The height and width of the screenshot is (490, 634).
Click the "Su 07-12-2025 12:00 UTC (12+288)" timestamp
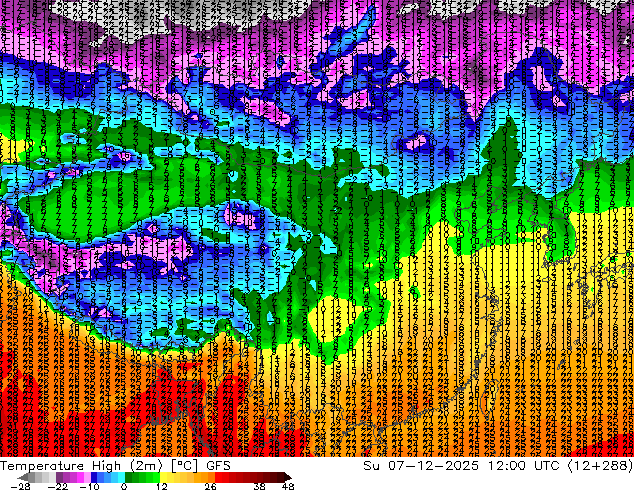tap(498, 466)
